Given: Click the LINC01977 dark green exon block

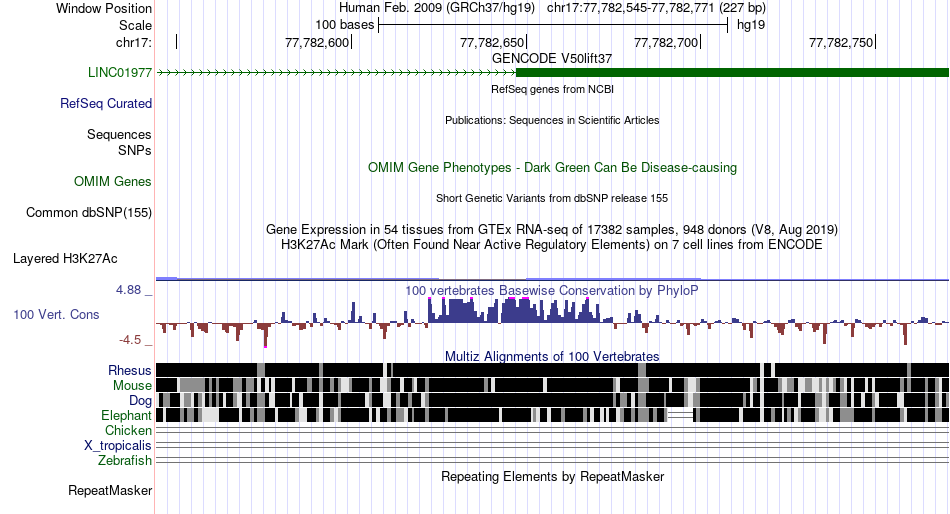Looking at the screenshot, I should click(x=732, y=73).
